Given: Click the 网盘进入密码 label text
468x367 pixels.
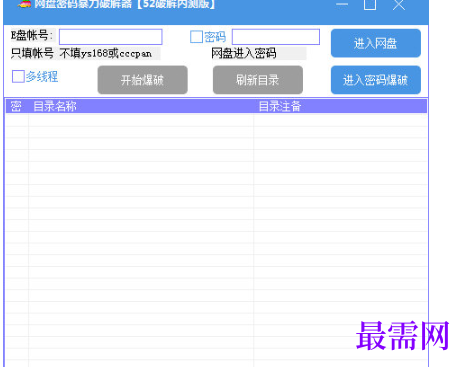Looking at the screenshot, I should tap(244, 53).
